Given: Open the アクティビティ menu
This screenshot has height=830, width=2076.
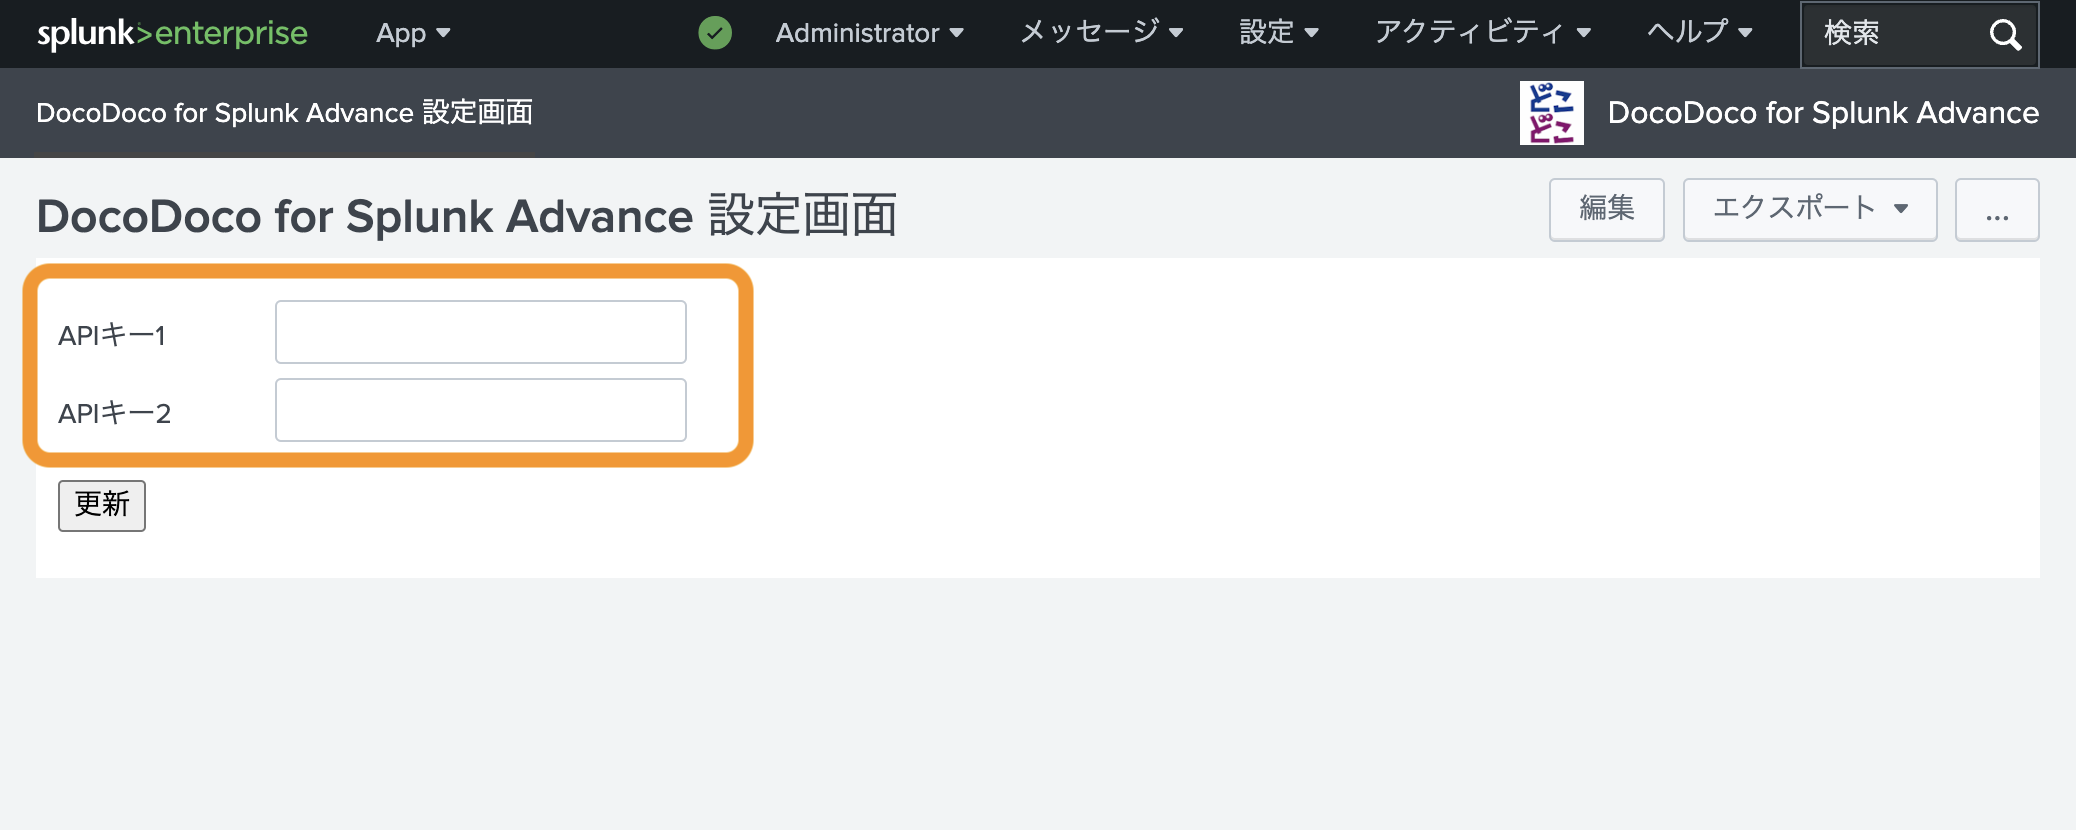Looking at the screenshot, I should pyautogui.click(x=1482, y=33).
